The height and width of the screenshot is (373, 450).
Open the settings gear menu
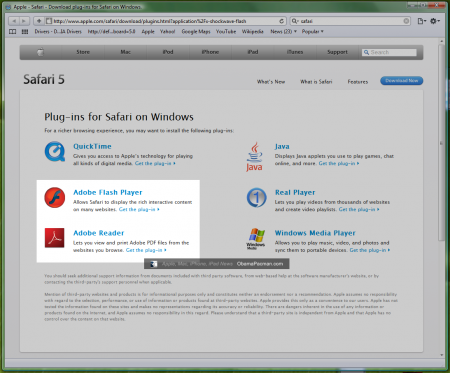[x=435, y=21]
